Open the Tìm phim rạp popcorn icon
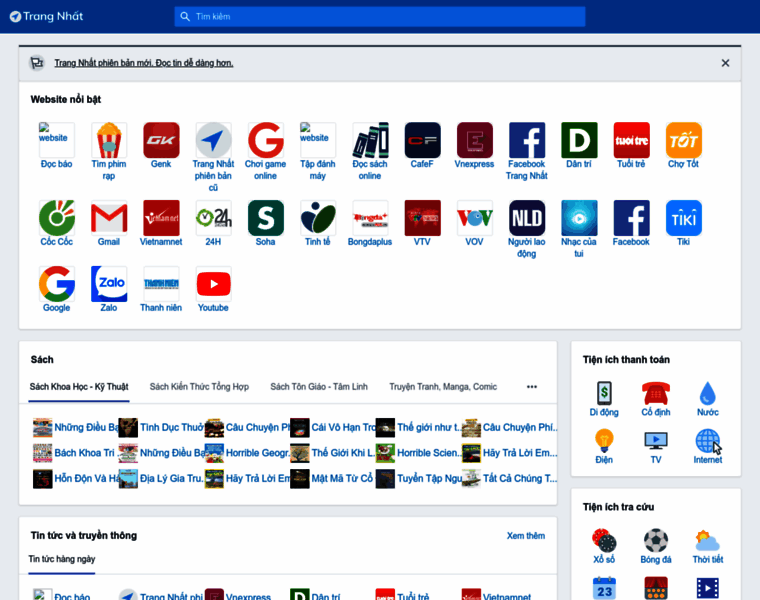 109,140
